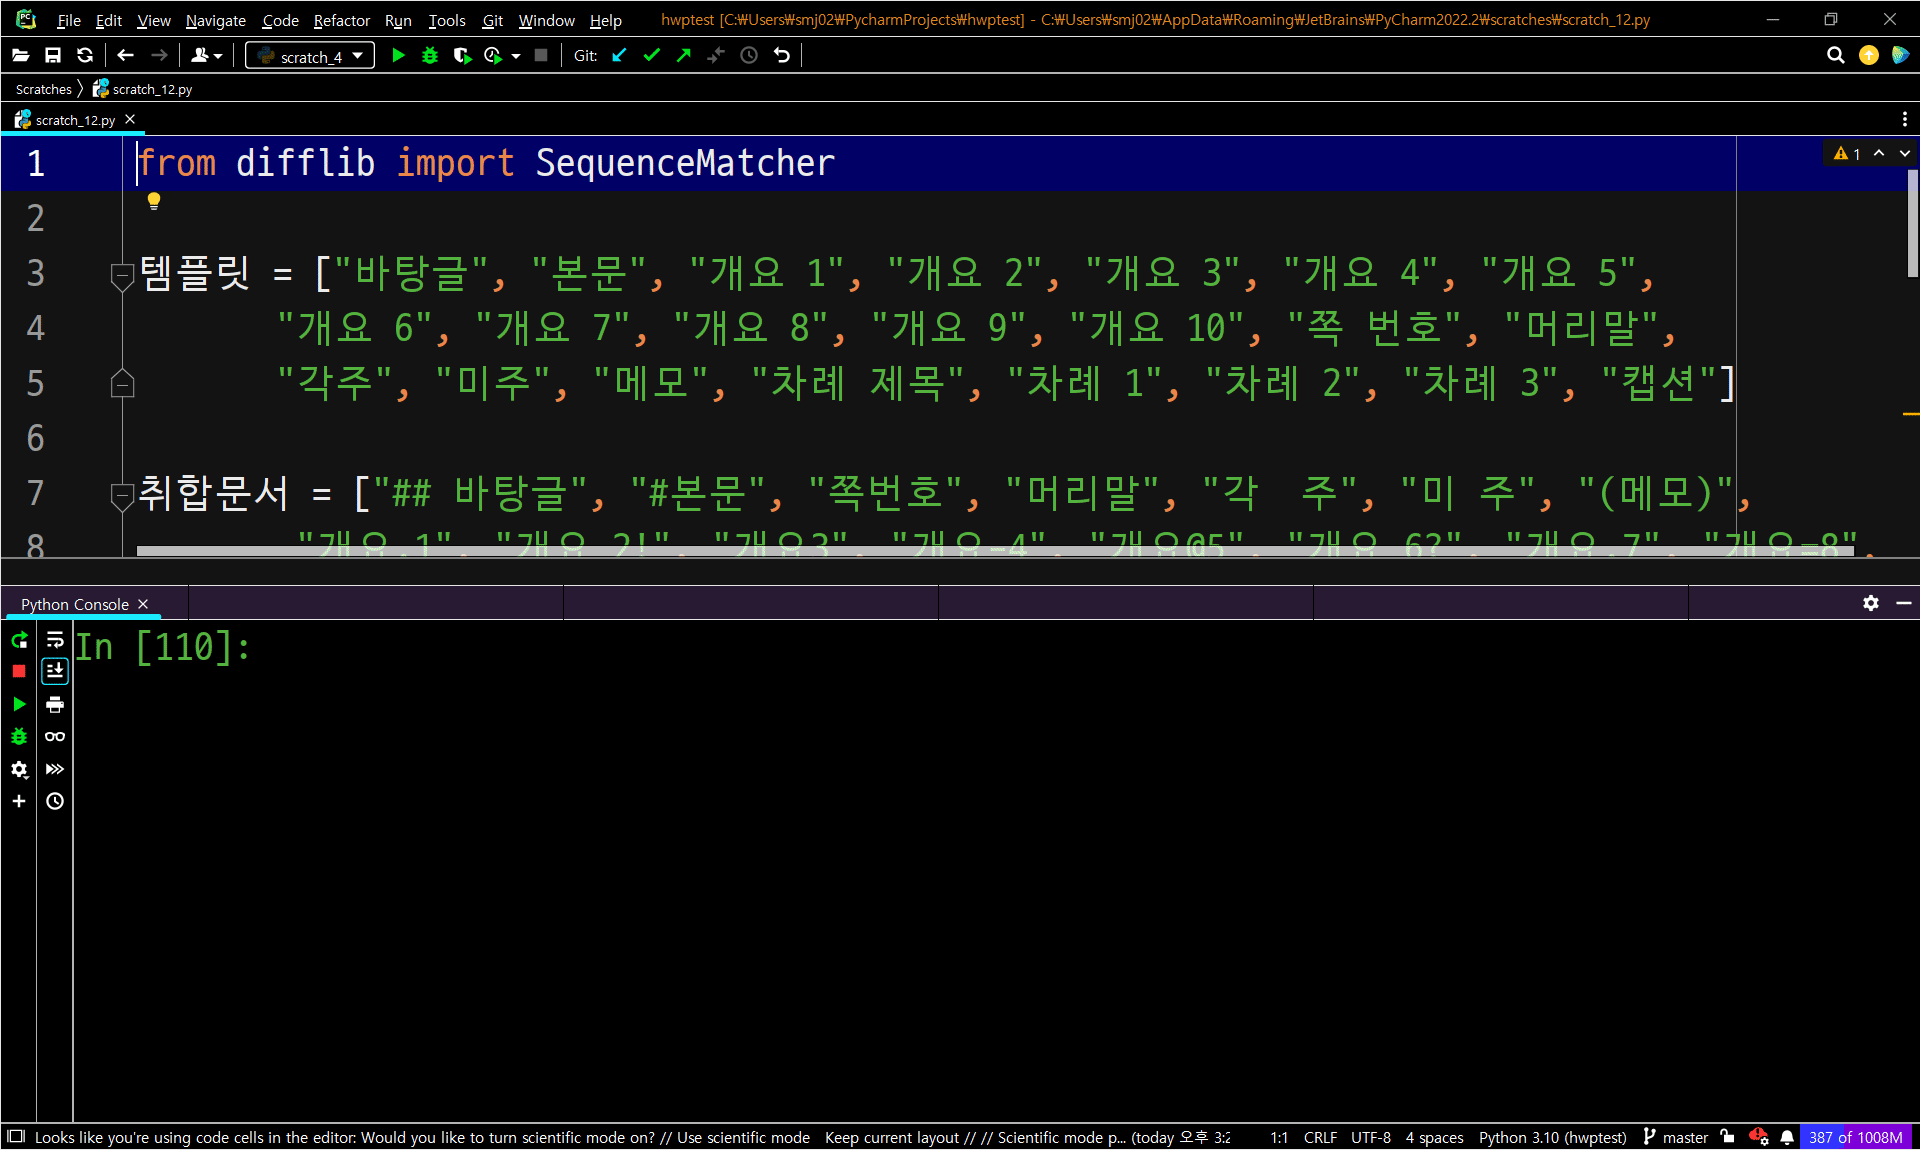Image resolution: width=1920 pixels, height=1150 pixels.
Task: Collapse the 템플릿 list fold on line 3
Action: coord(122,273)
